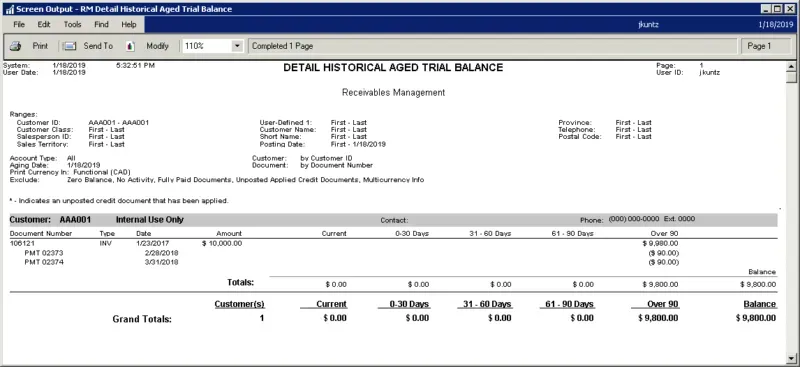This screenshot has height=367, width=800.
Task: Click the vertical scrollbar down arrow
Action: 791,357
